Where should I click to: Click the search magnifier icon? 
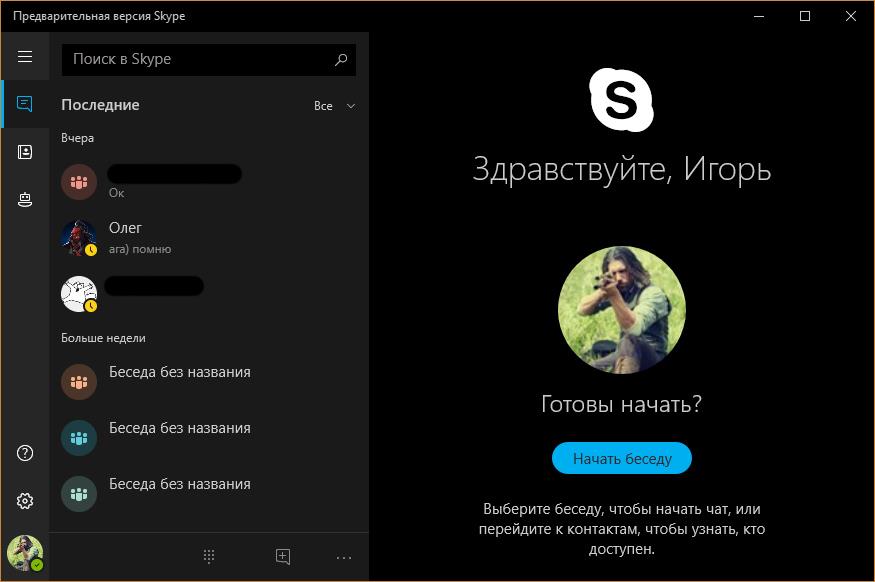pos(341,60)
